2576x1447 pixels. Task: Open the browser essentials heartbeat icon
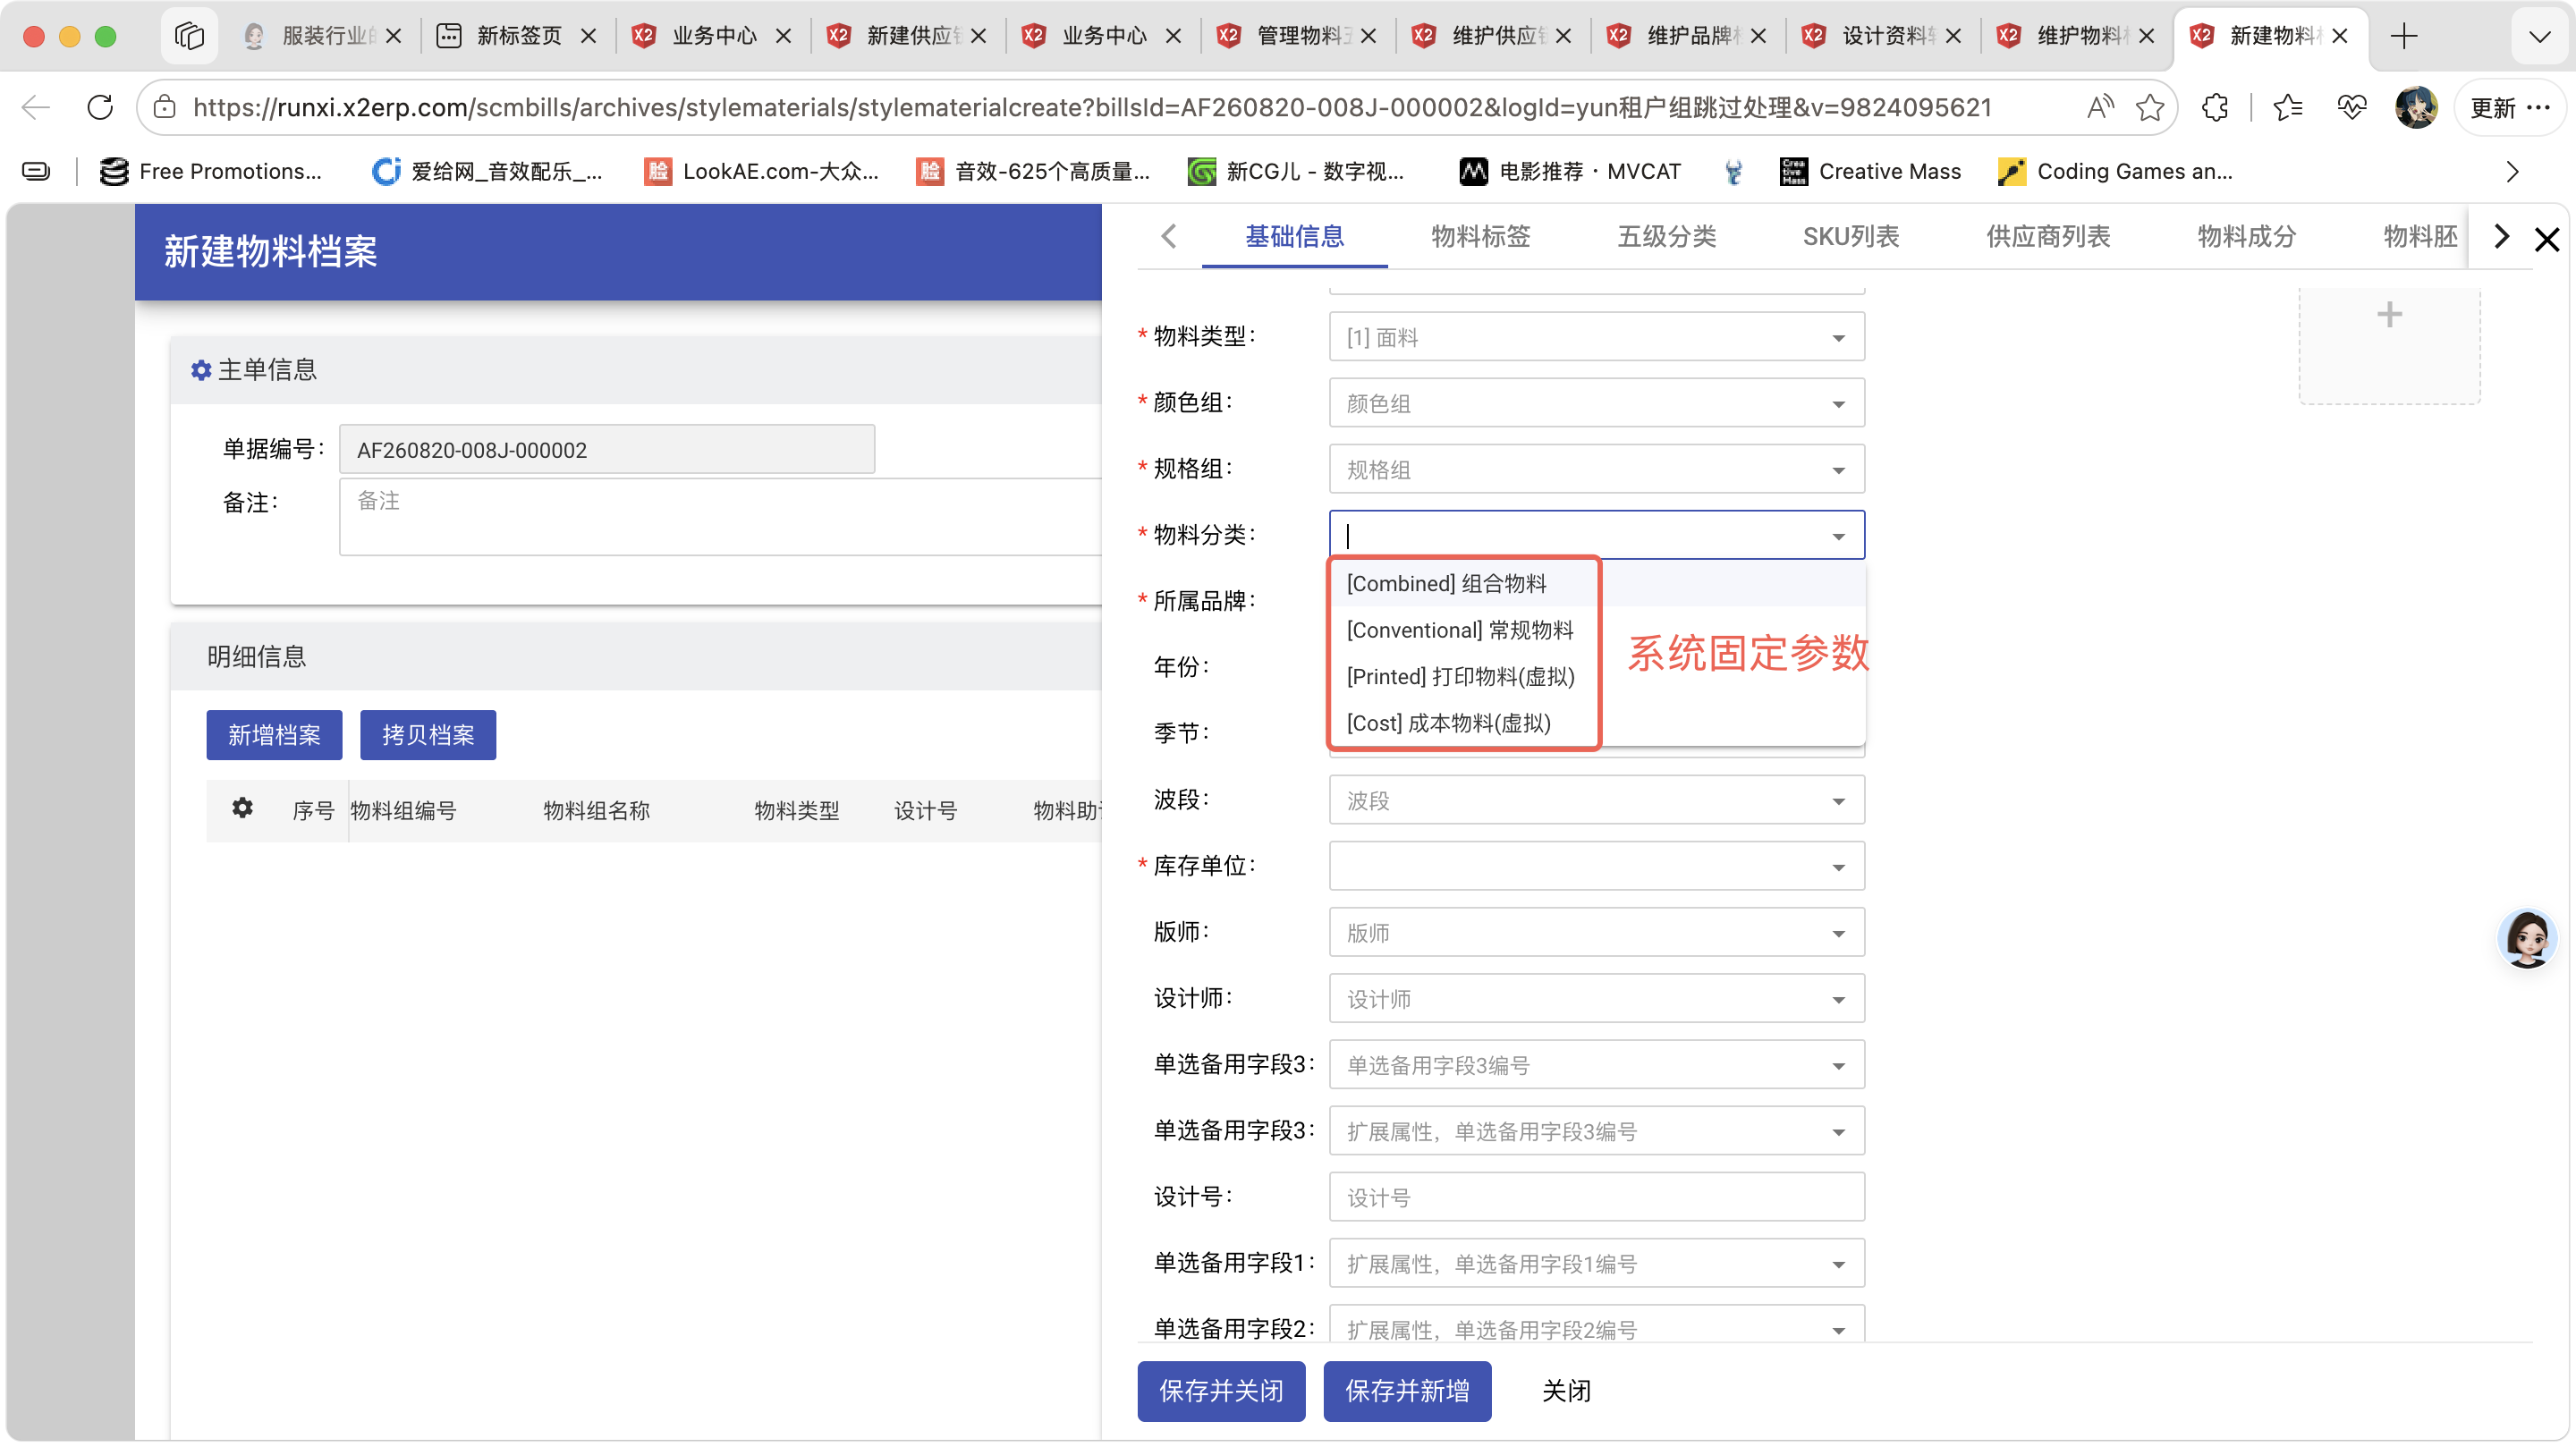[x=2352, y=107]
